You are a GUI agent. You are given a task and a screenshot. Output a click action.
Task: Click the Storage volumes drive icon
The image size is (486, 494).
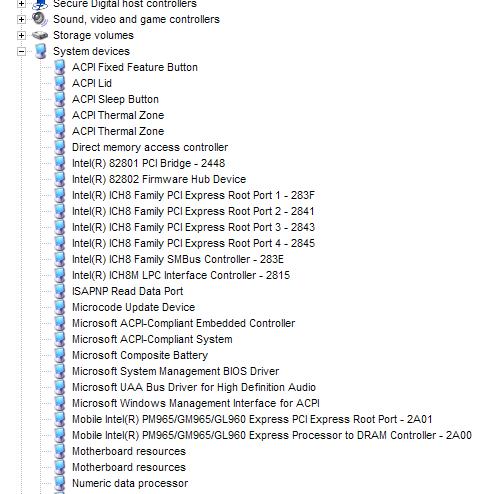[x=40, y=35]
